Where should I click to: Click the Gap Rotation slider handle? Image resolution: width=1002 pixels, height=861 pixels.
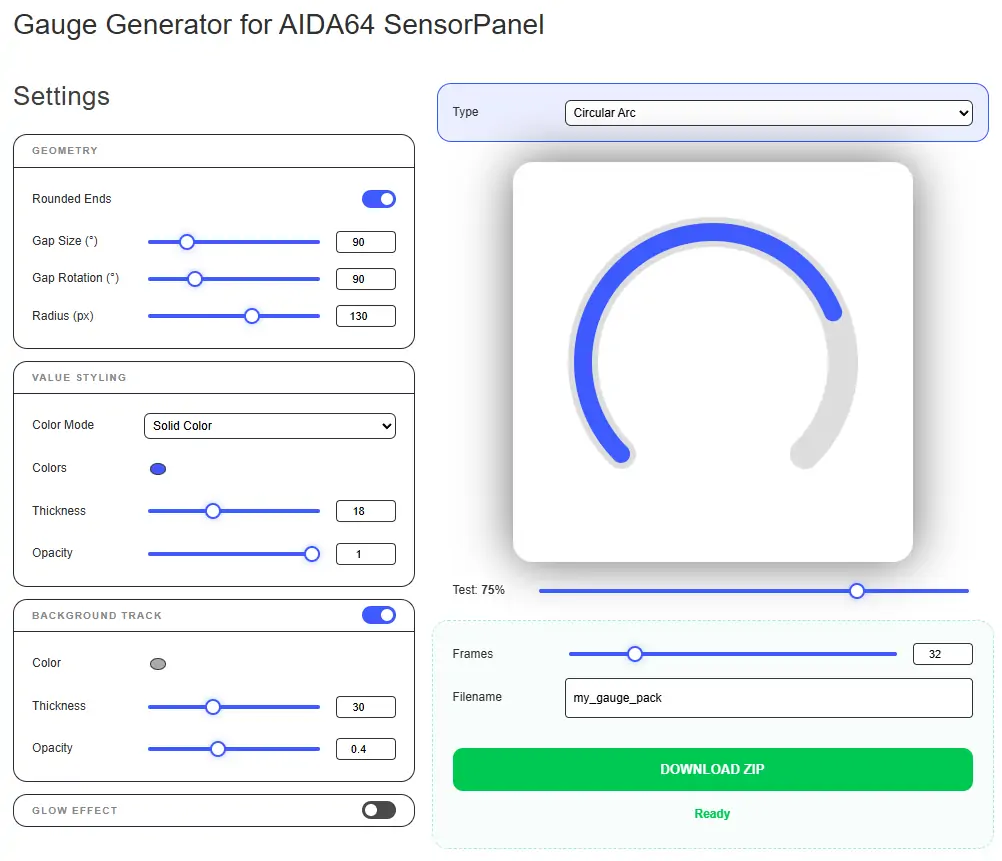point(195,279)
